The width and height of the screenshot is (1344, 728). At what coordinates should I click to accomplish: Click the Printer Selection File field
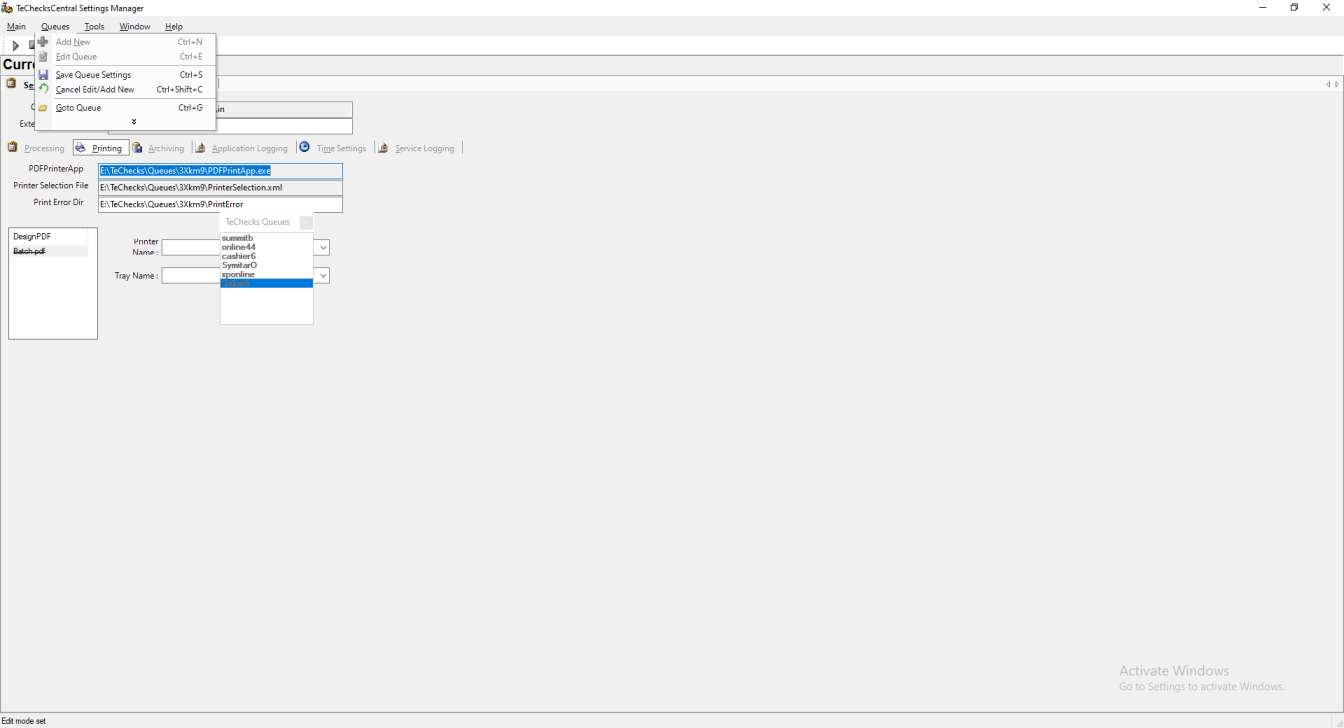point(220,188)
